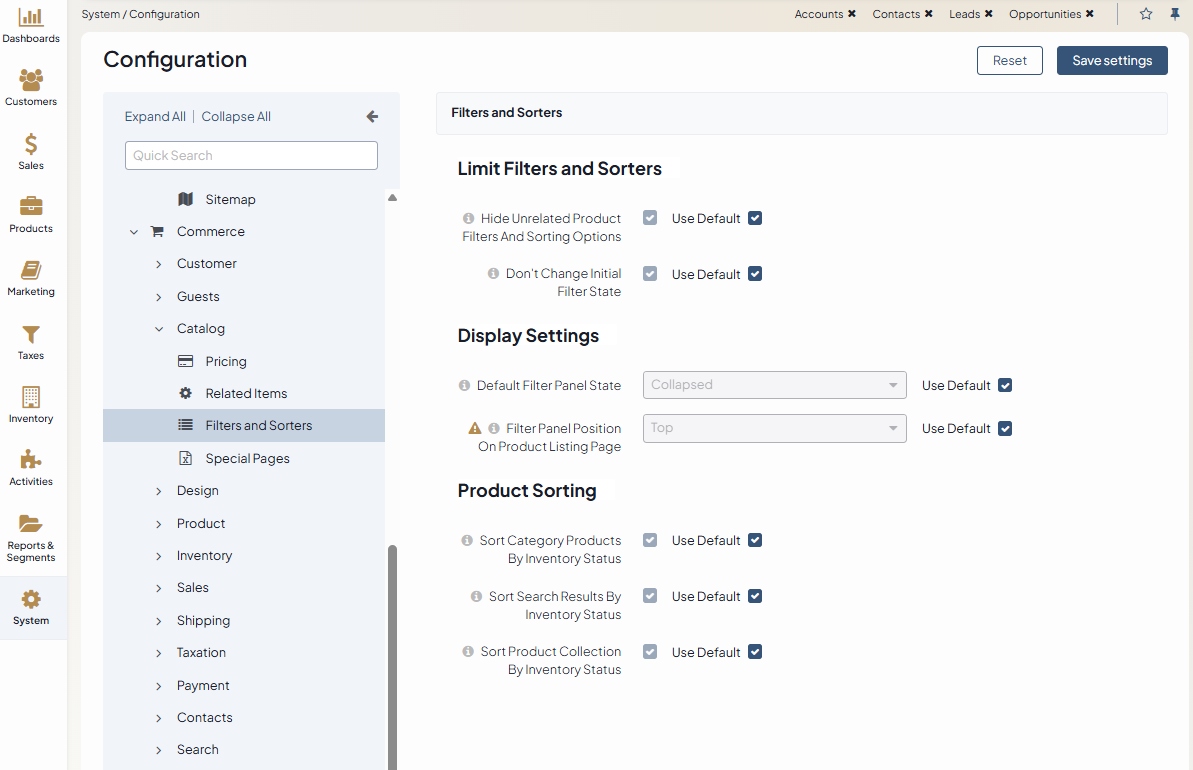Collapse the Commerce tree node
Viewport: 1193px width, 770px height.
[x=134, y=232]
